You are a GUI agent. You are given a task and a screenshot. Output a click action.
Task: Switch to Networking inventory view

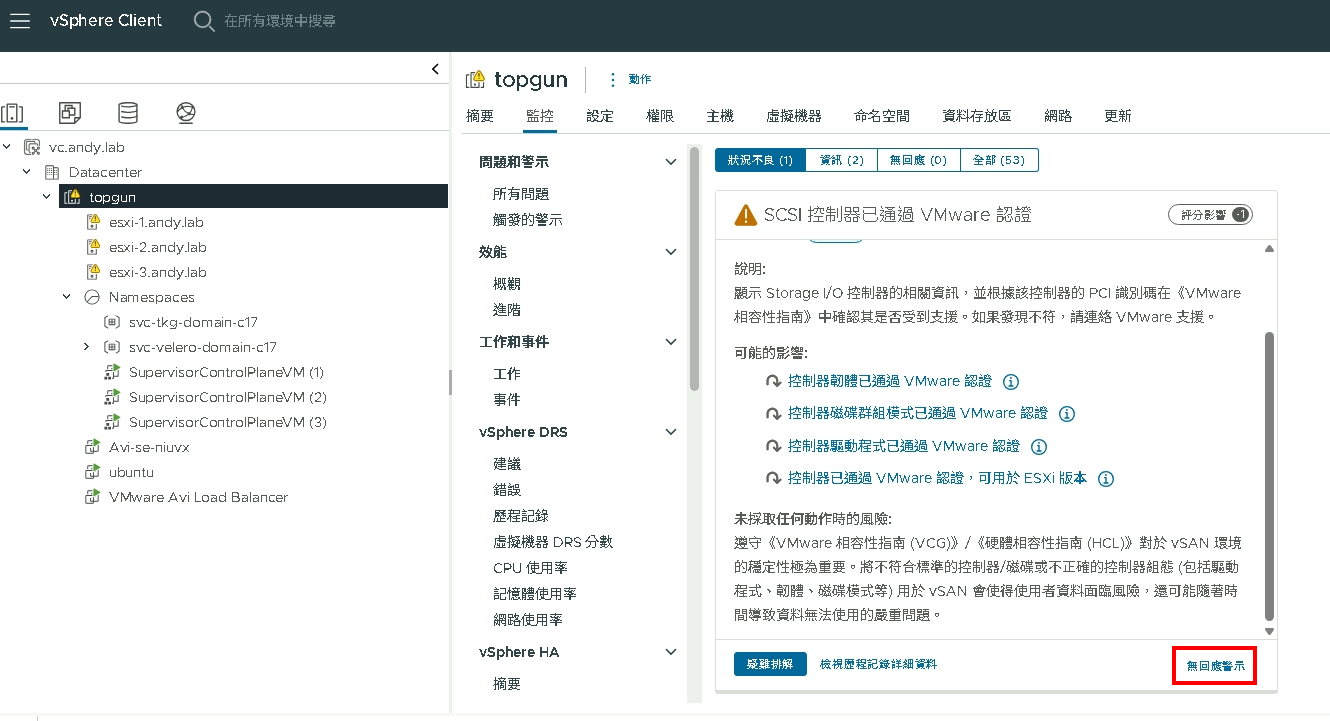pos(186,113)
